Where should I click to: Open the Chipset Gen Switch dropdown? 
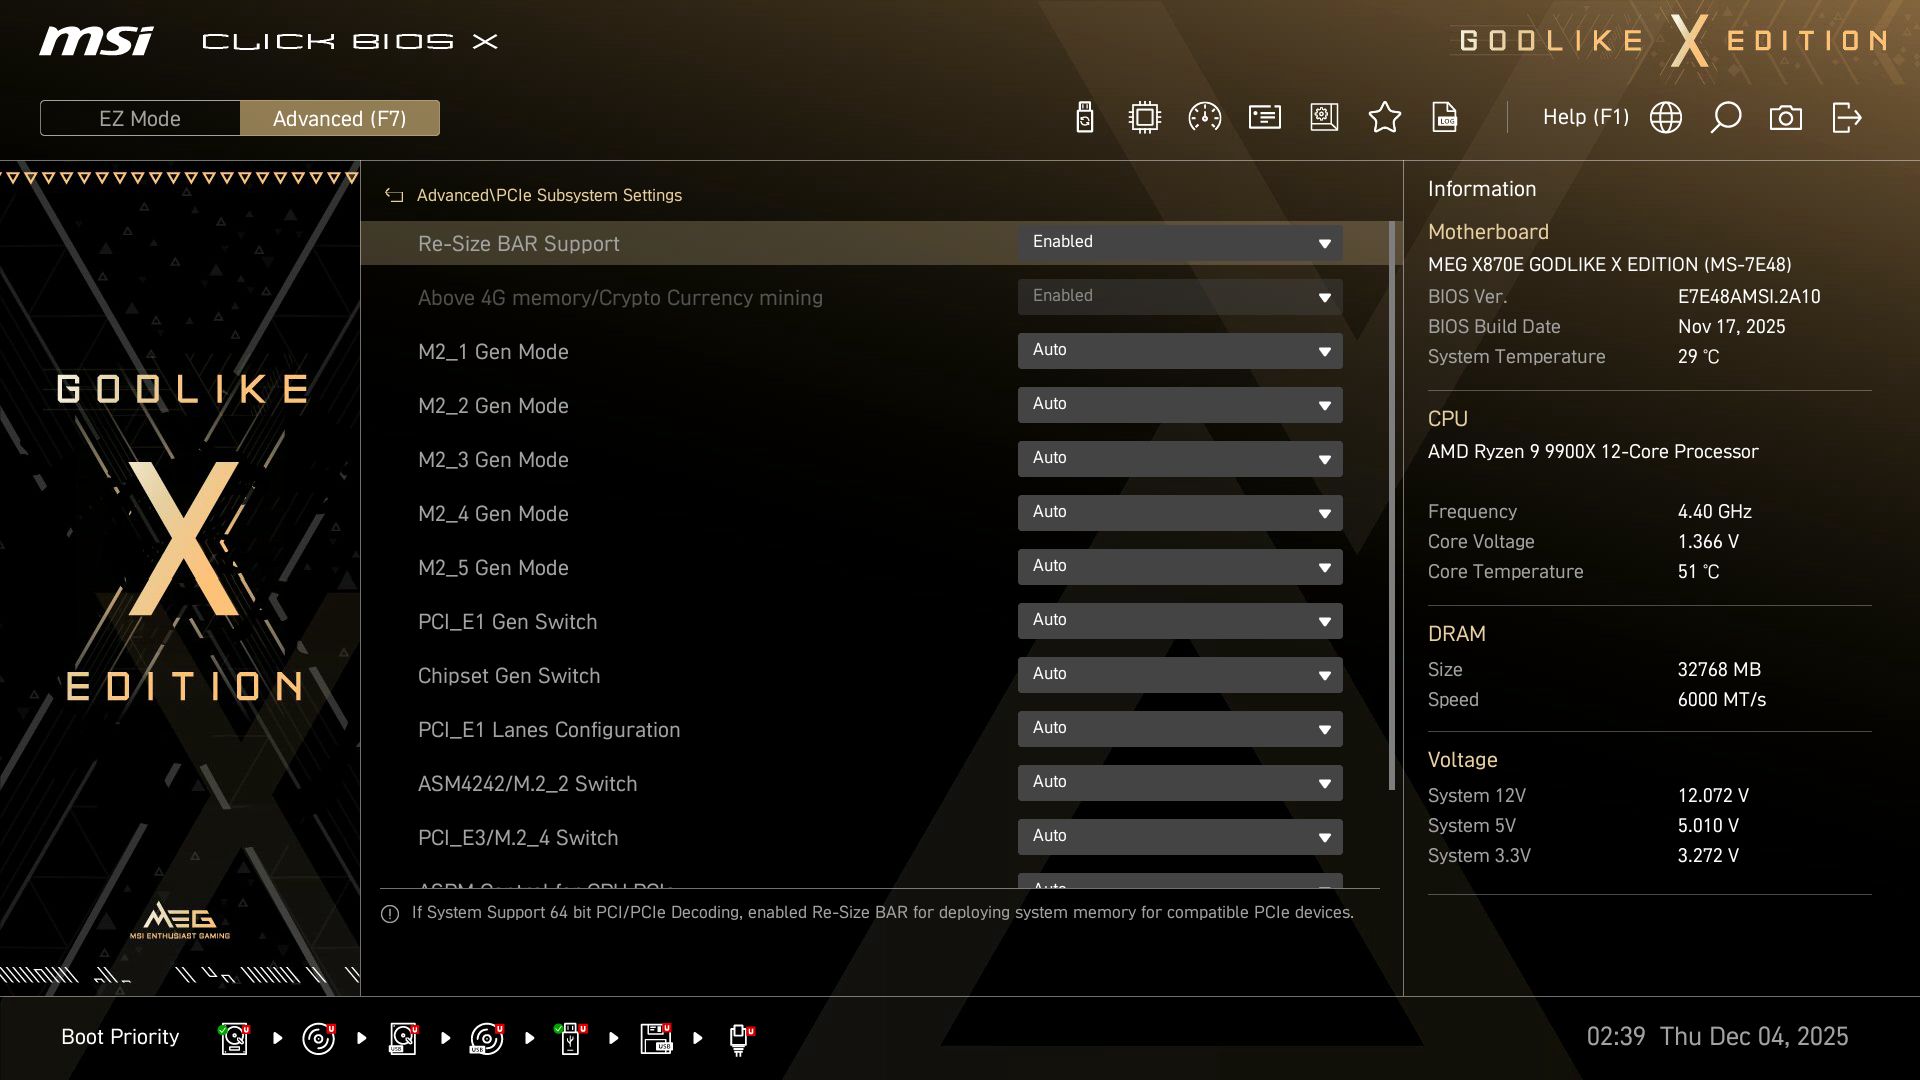pos(1180,674)
